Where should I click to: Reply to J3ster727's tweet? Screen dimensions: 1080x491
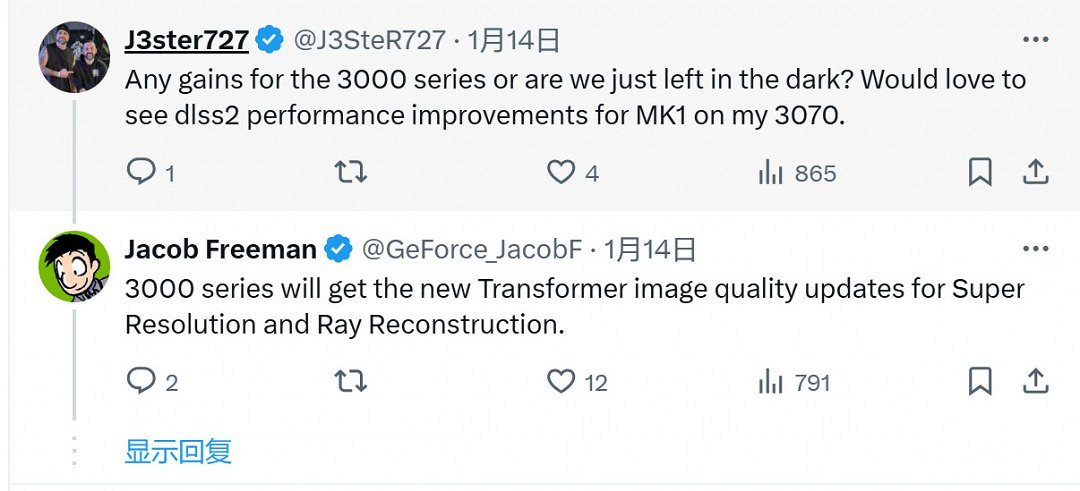(142, 173)
